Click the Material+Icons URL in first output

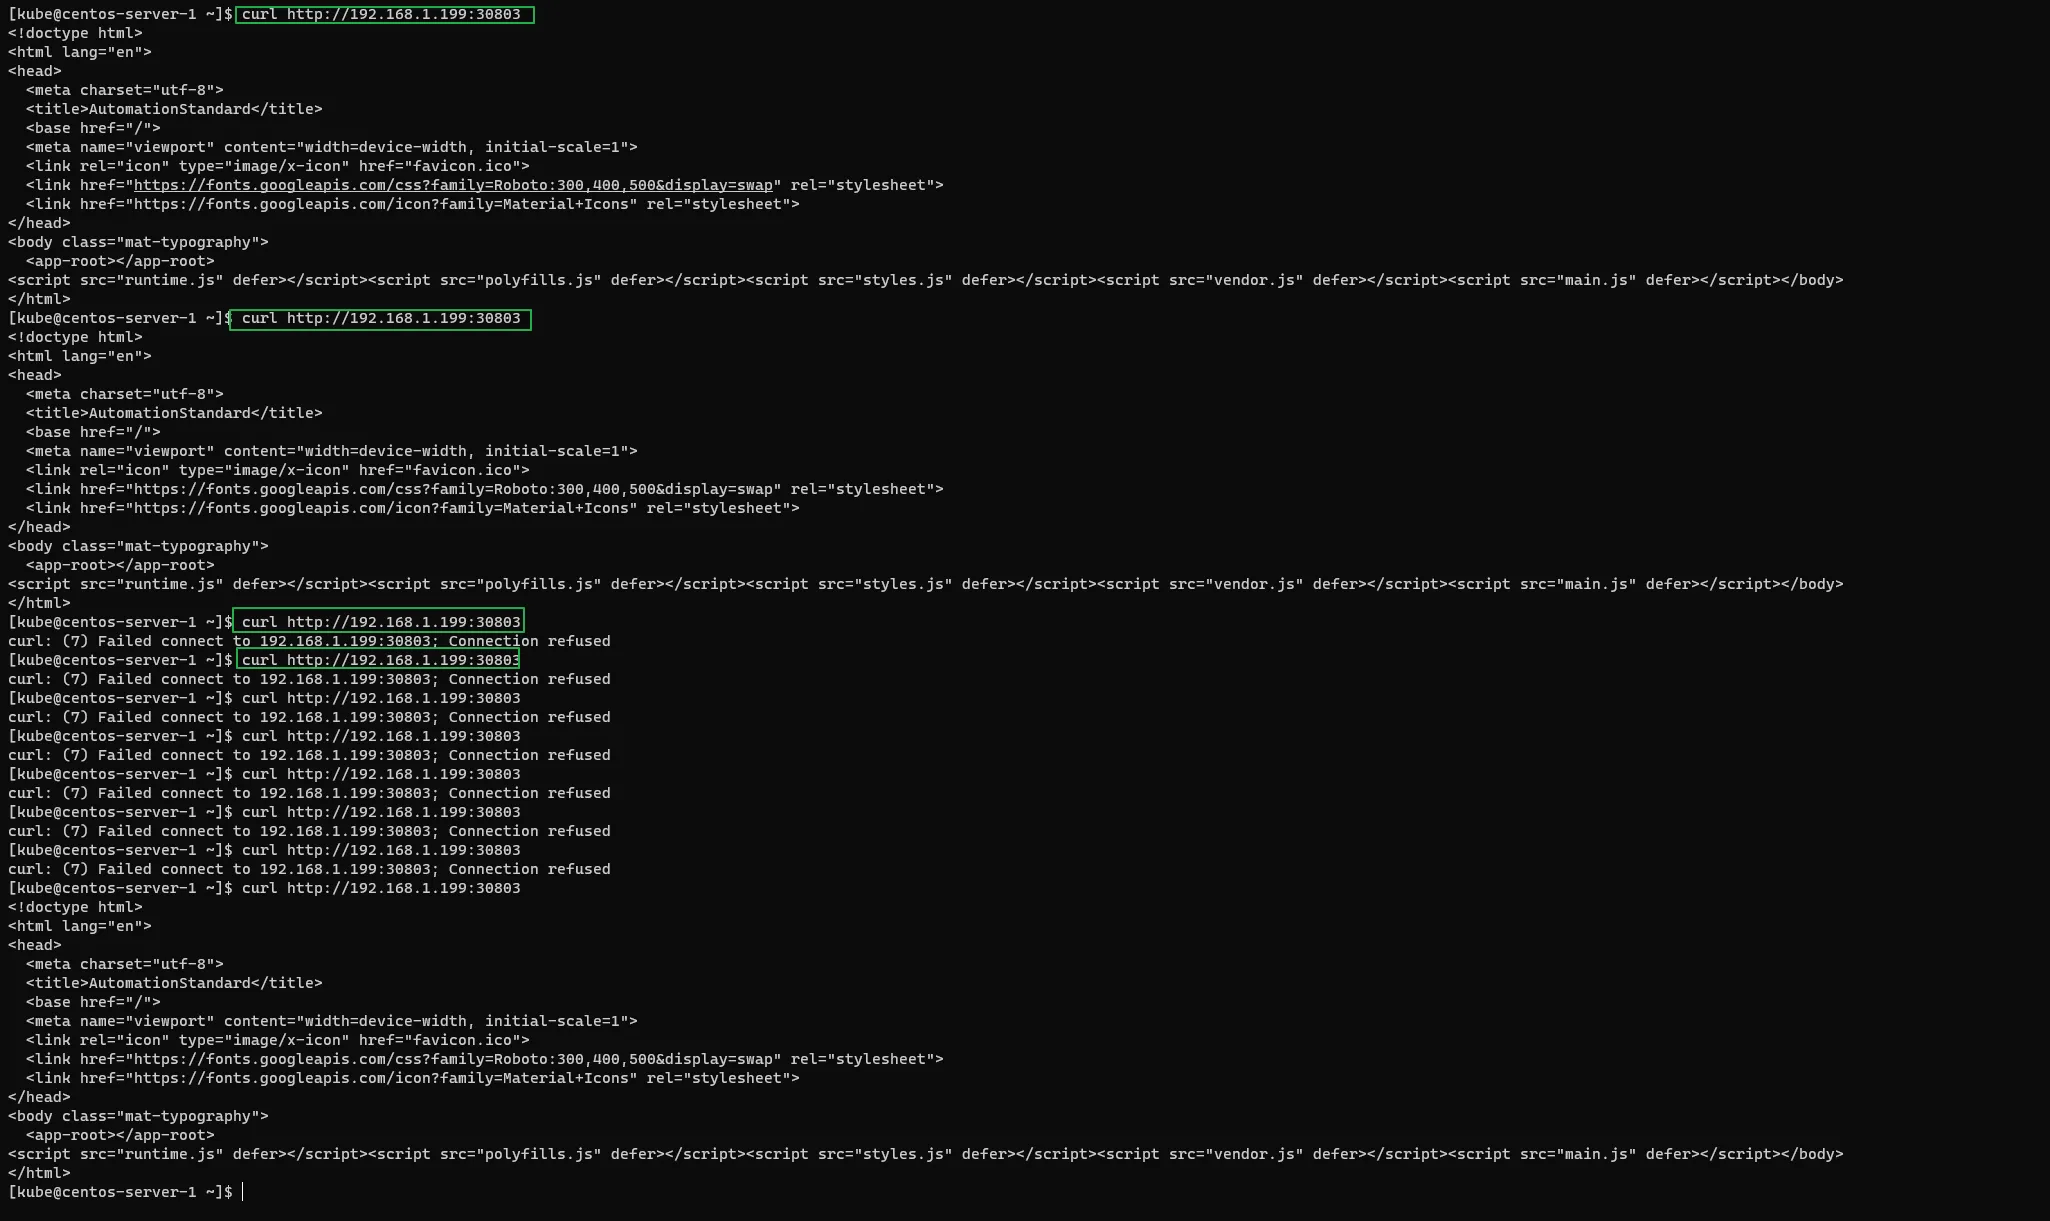pyautogui.click(x=381, y=204)
